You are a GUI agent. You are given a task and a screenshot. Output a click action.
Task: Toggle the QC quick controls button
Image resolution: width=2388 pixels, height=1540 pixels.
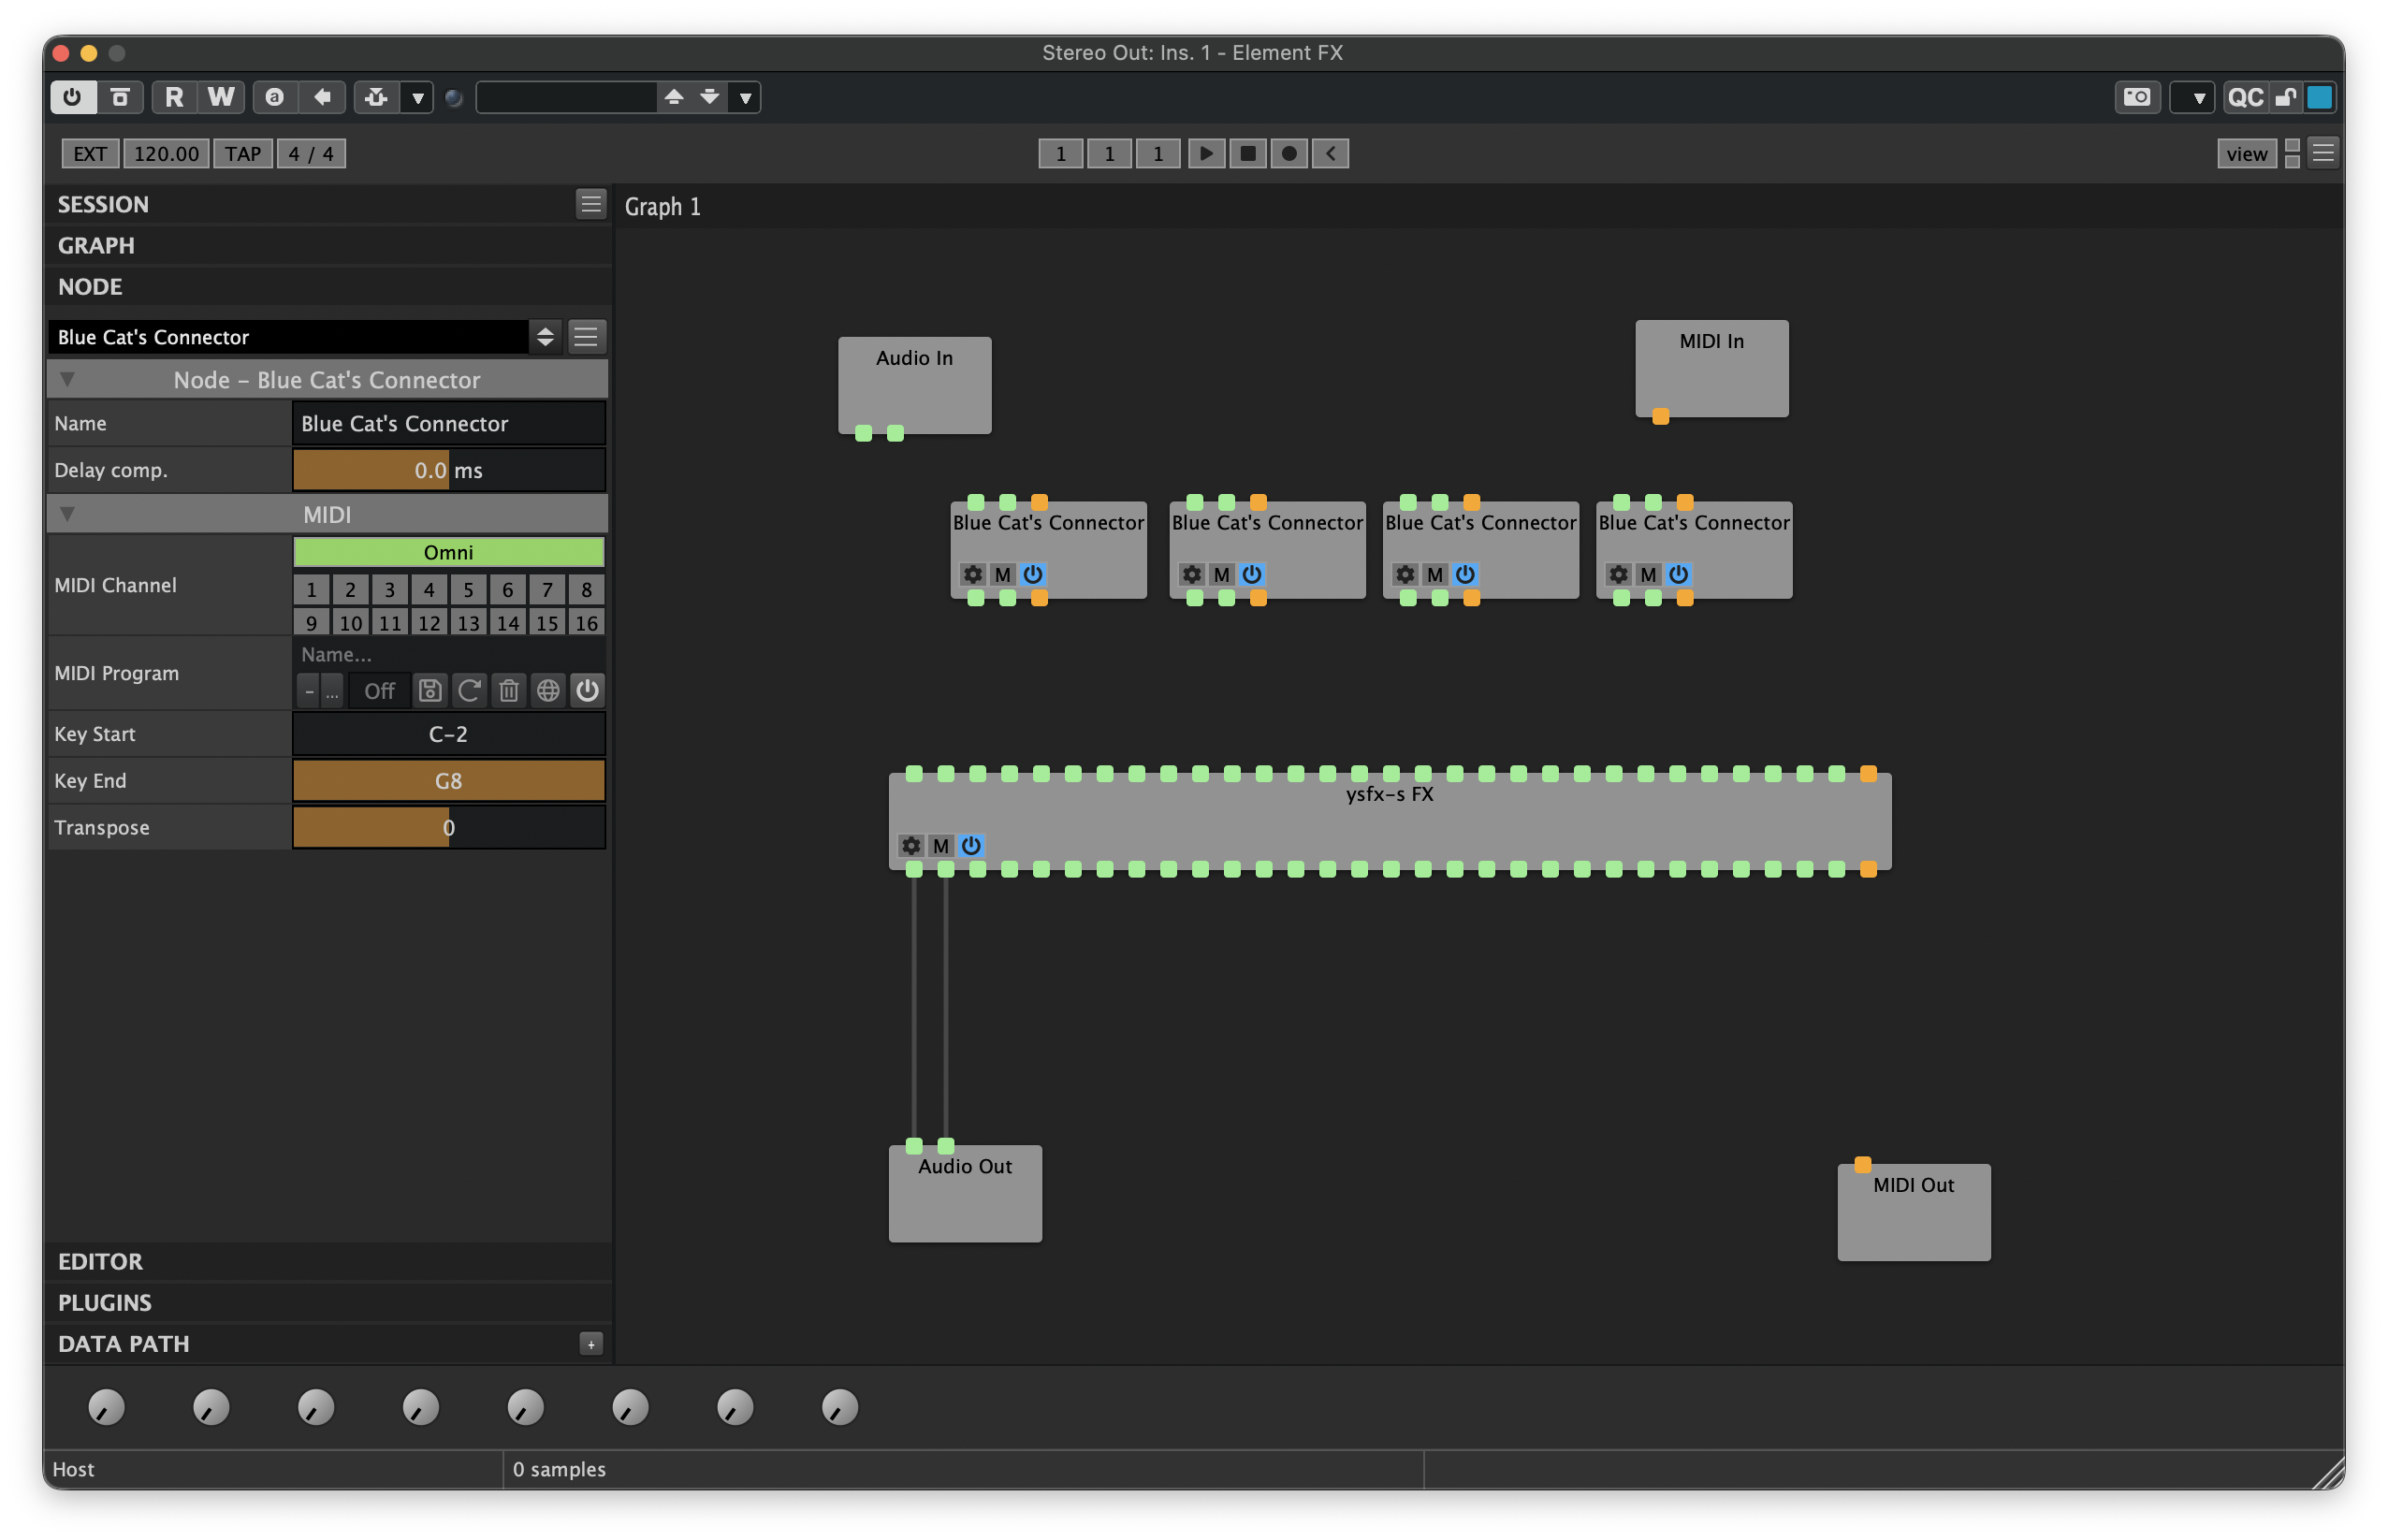pyautogui.click(x=2245, y=97)
